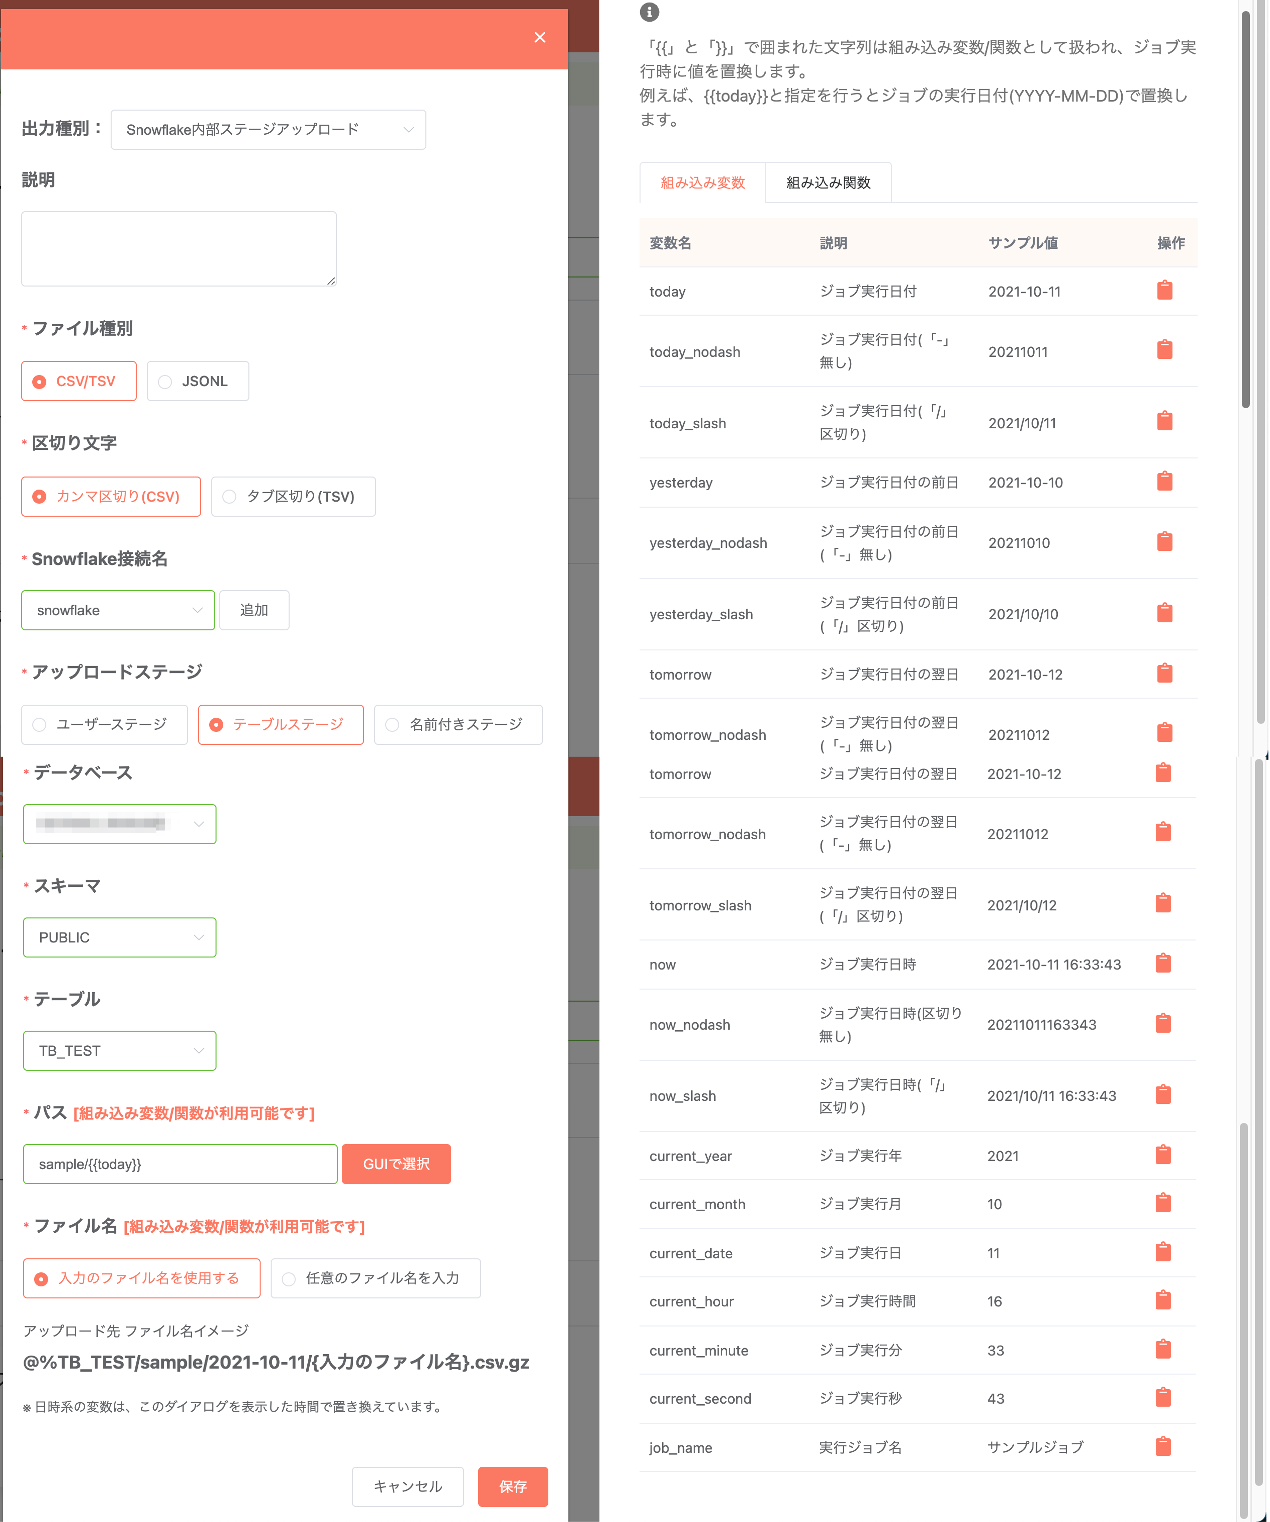This screenshot has width=1270, height=1522.
Task: Open the 組み込み変数 tab
Action: (x=702, y=182)
